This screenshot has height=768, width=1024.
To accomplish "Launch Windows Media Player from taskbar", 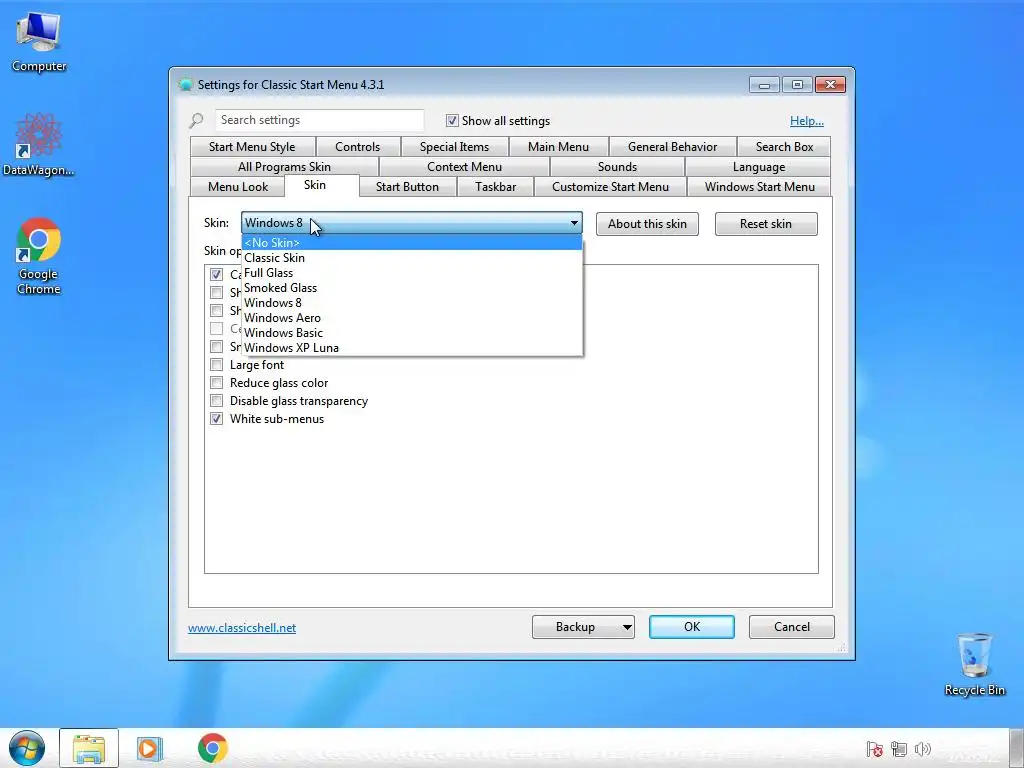I will pyautogui.click(x=150, y=748).
